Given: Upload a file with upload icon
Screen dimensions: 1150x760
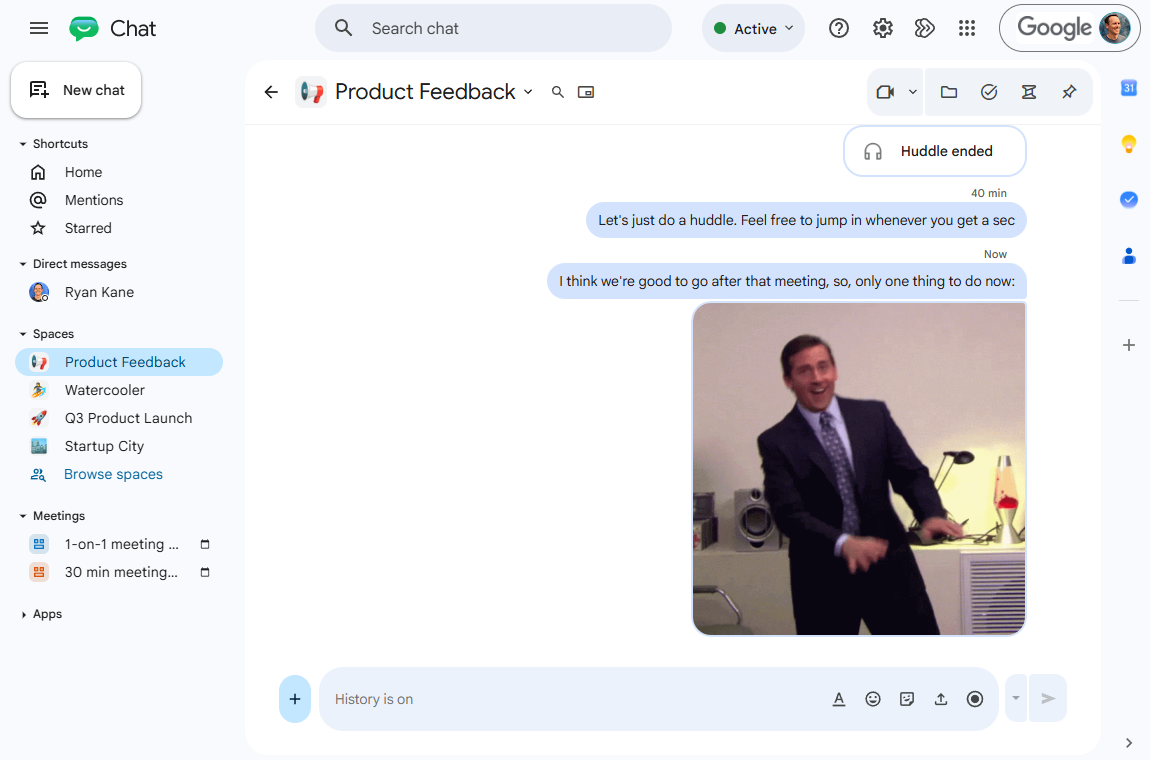Looking at the screenshot, I should [x=941, y=699].
